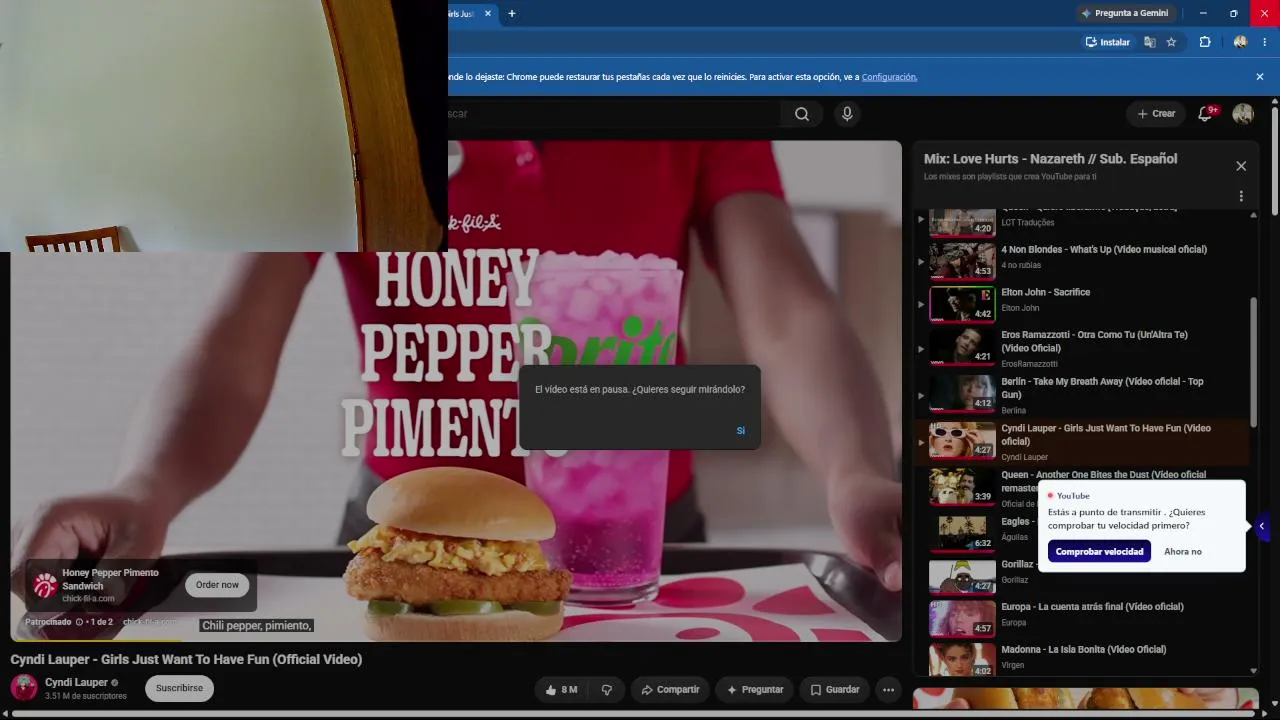Open Cyndi Lauper channel avatar

point(24,688)
